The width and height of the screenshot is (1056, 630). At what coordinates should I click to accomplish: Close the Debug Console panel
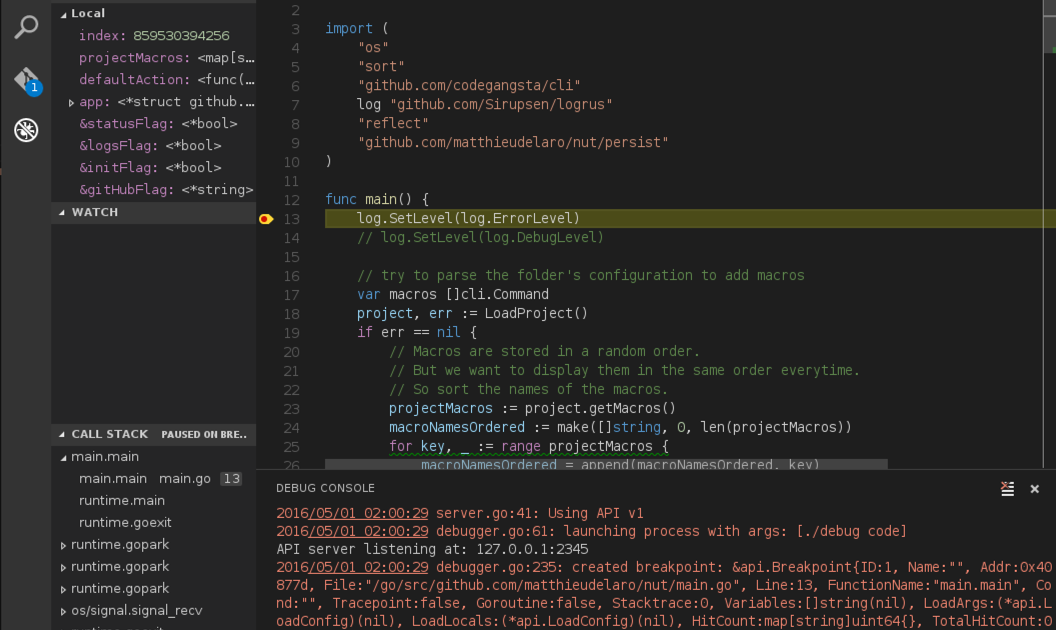pos(1034,489)
